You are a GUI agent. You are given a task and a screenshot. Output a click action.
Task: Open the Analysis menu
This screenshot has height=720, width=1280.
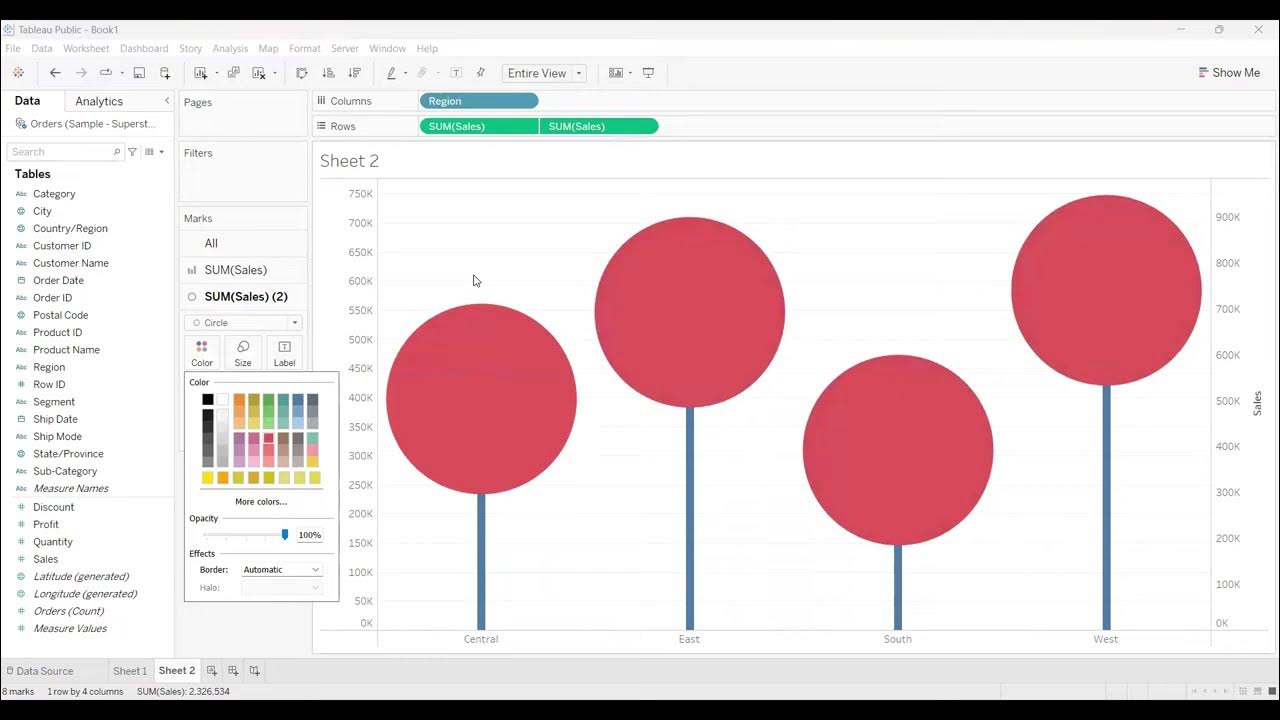click(230, 48)
